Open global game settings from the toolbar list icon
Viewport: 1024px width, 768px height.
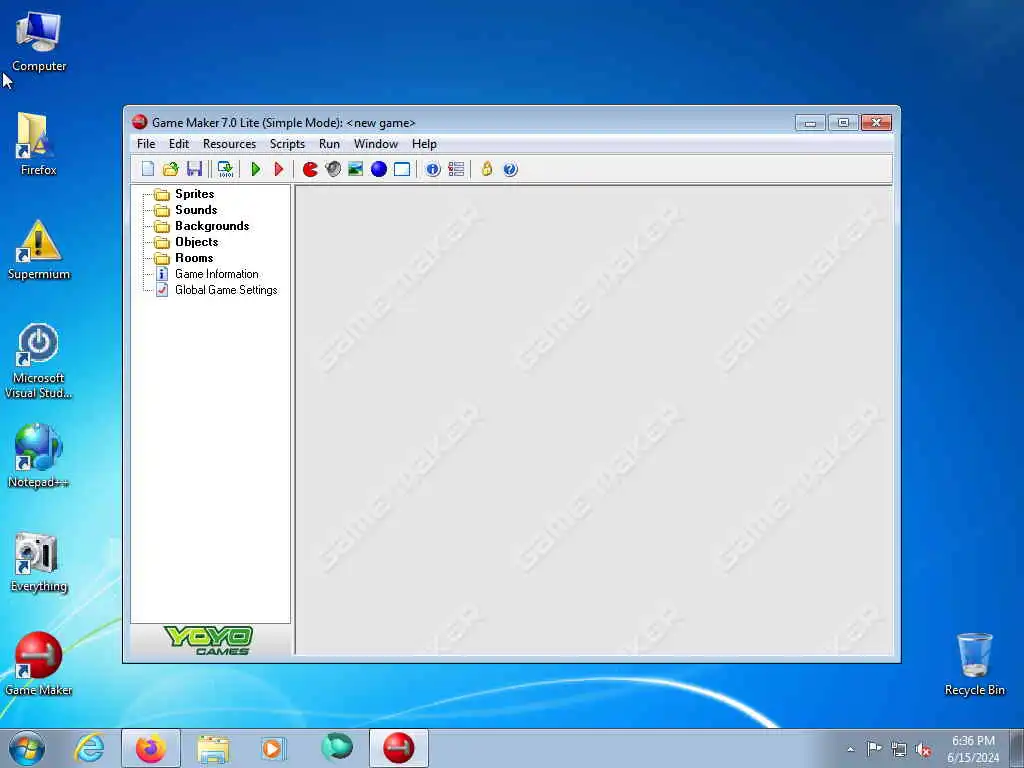point(456,169)
